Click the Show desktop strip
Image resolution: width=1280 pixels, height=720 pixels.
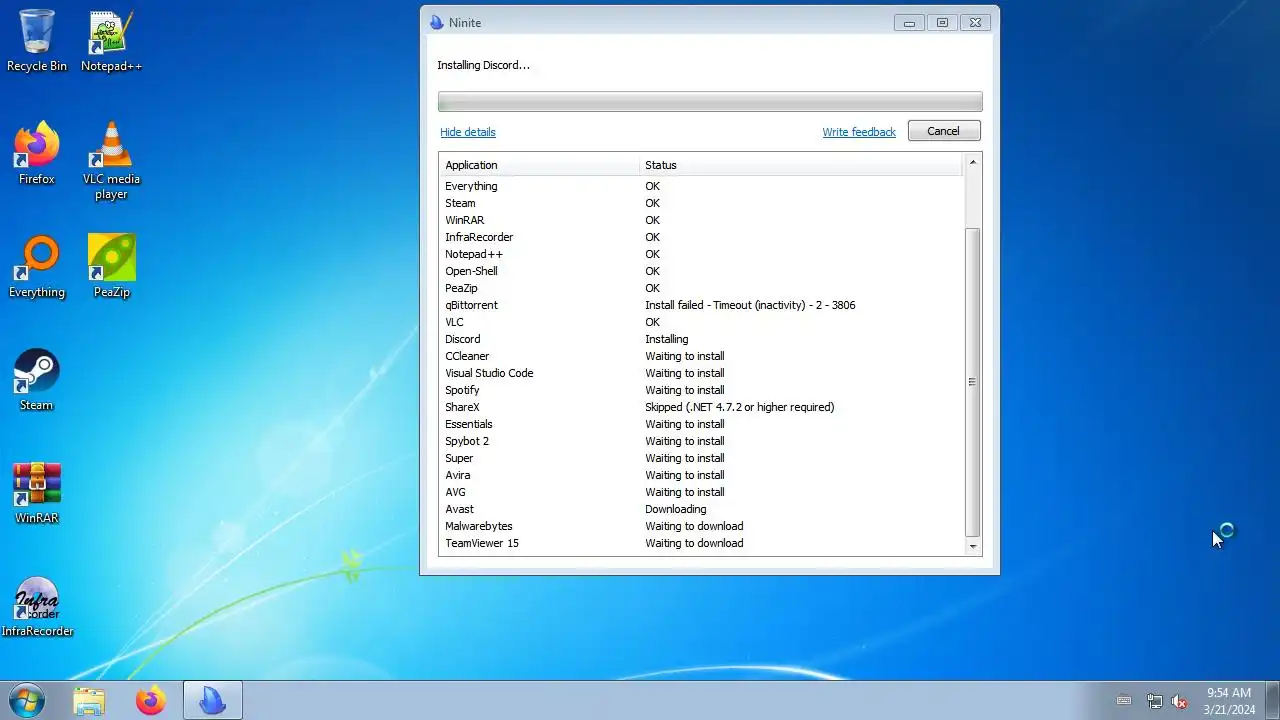pyautogui.click(x=1272, y=700)
